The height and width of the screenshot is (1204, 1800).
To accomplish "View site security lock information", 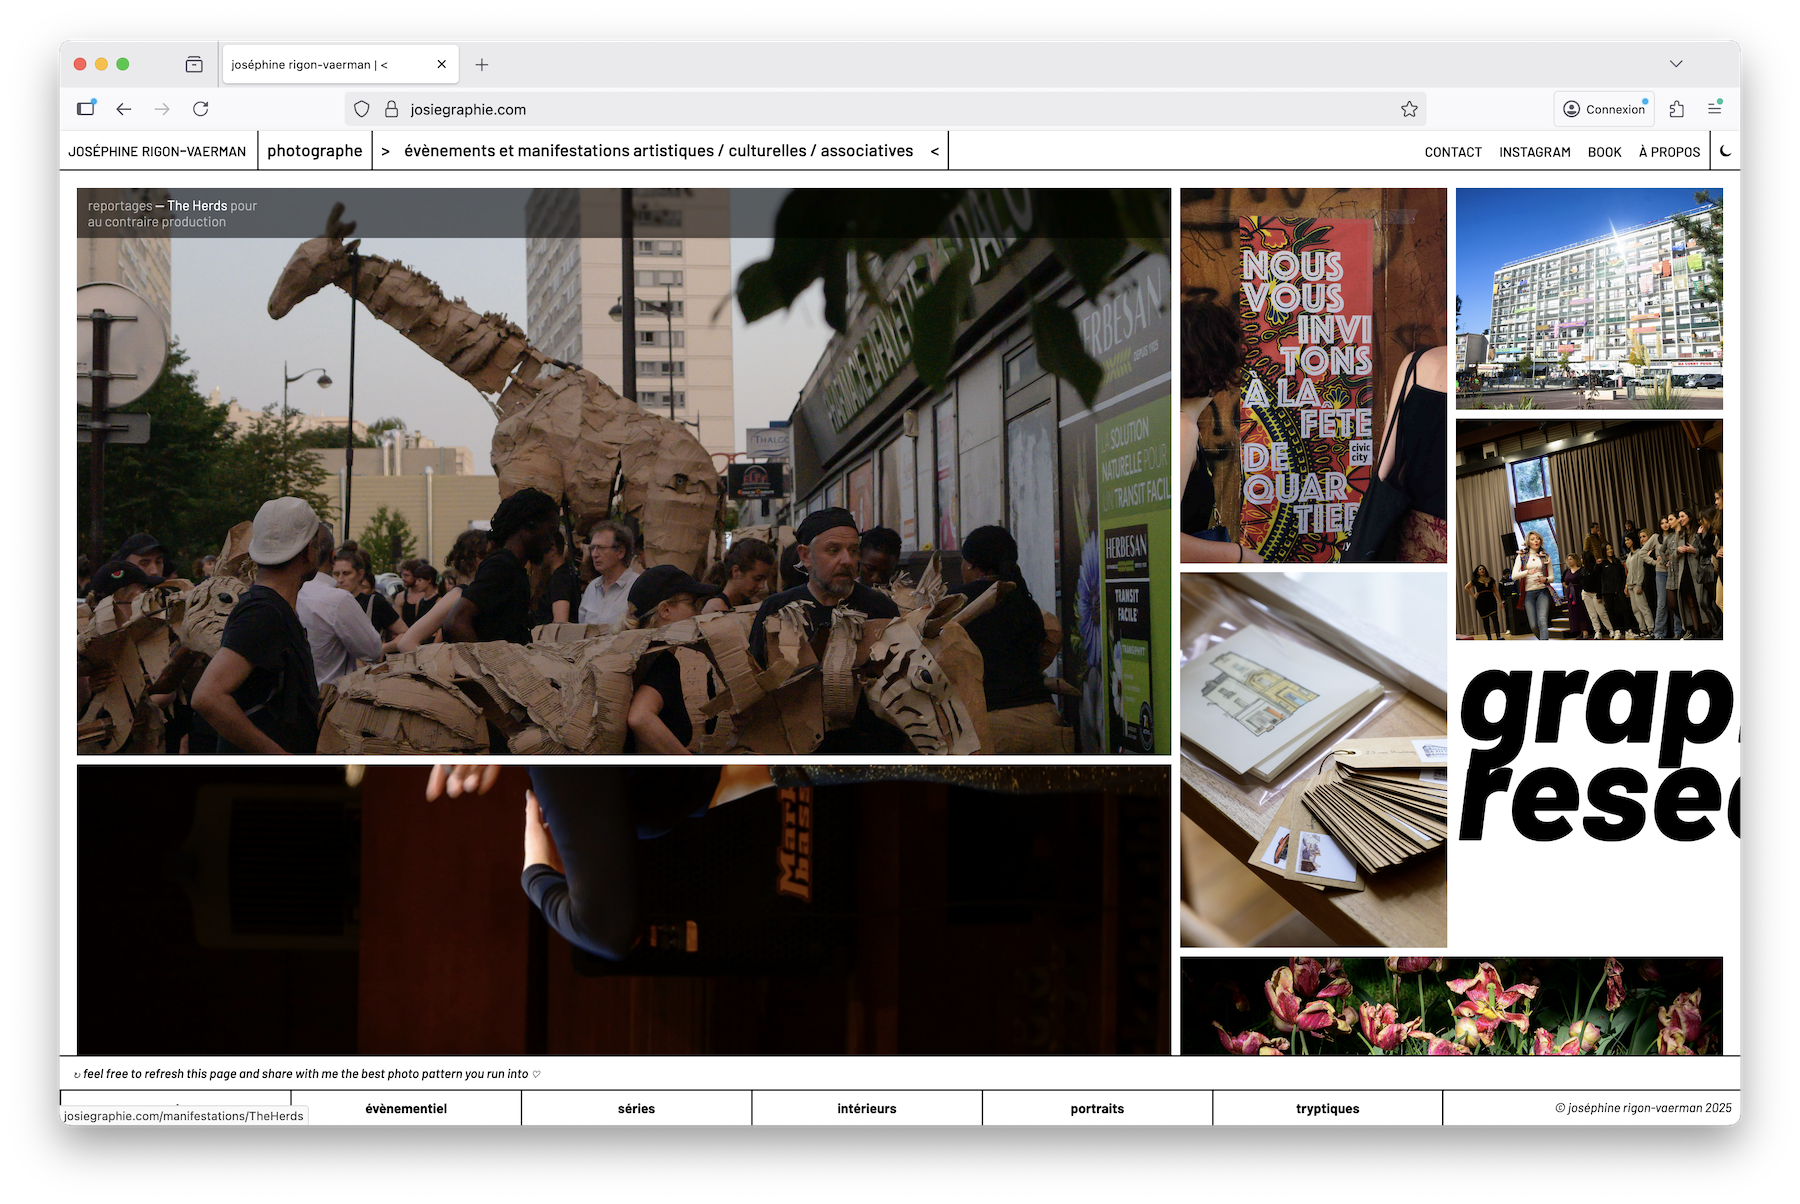I will (391, 109).
